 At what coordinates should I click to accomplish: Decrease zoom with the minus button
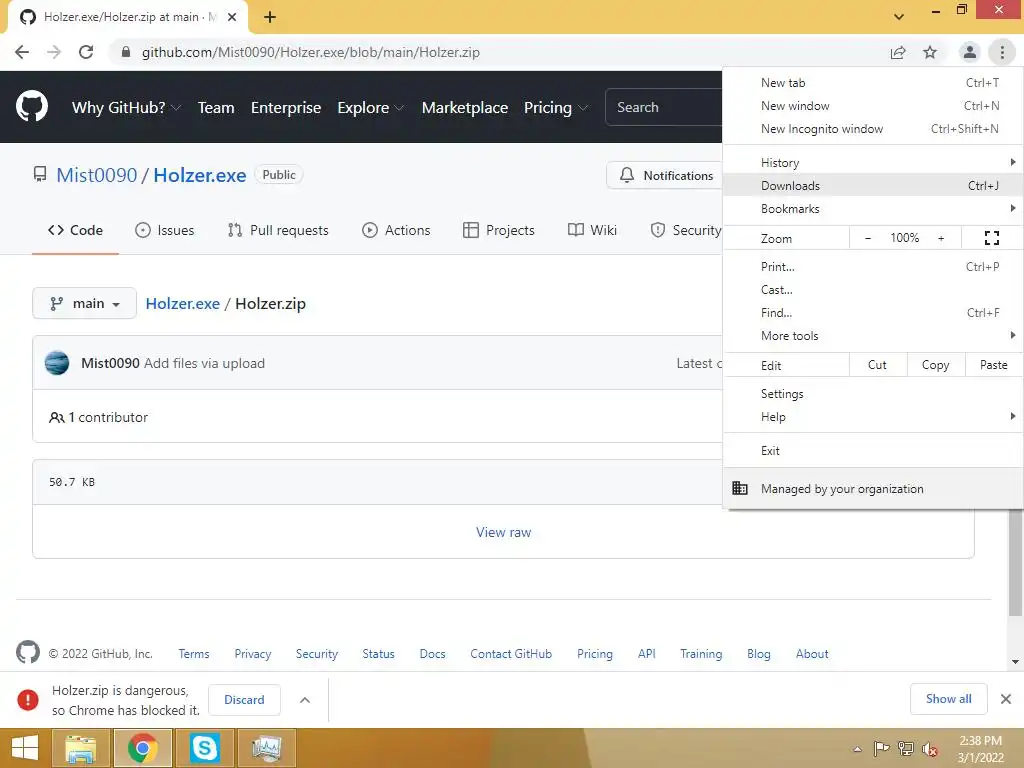tap(867, 238)
